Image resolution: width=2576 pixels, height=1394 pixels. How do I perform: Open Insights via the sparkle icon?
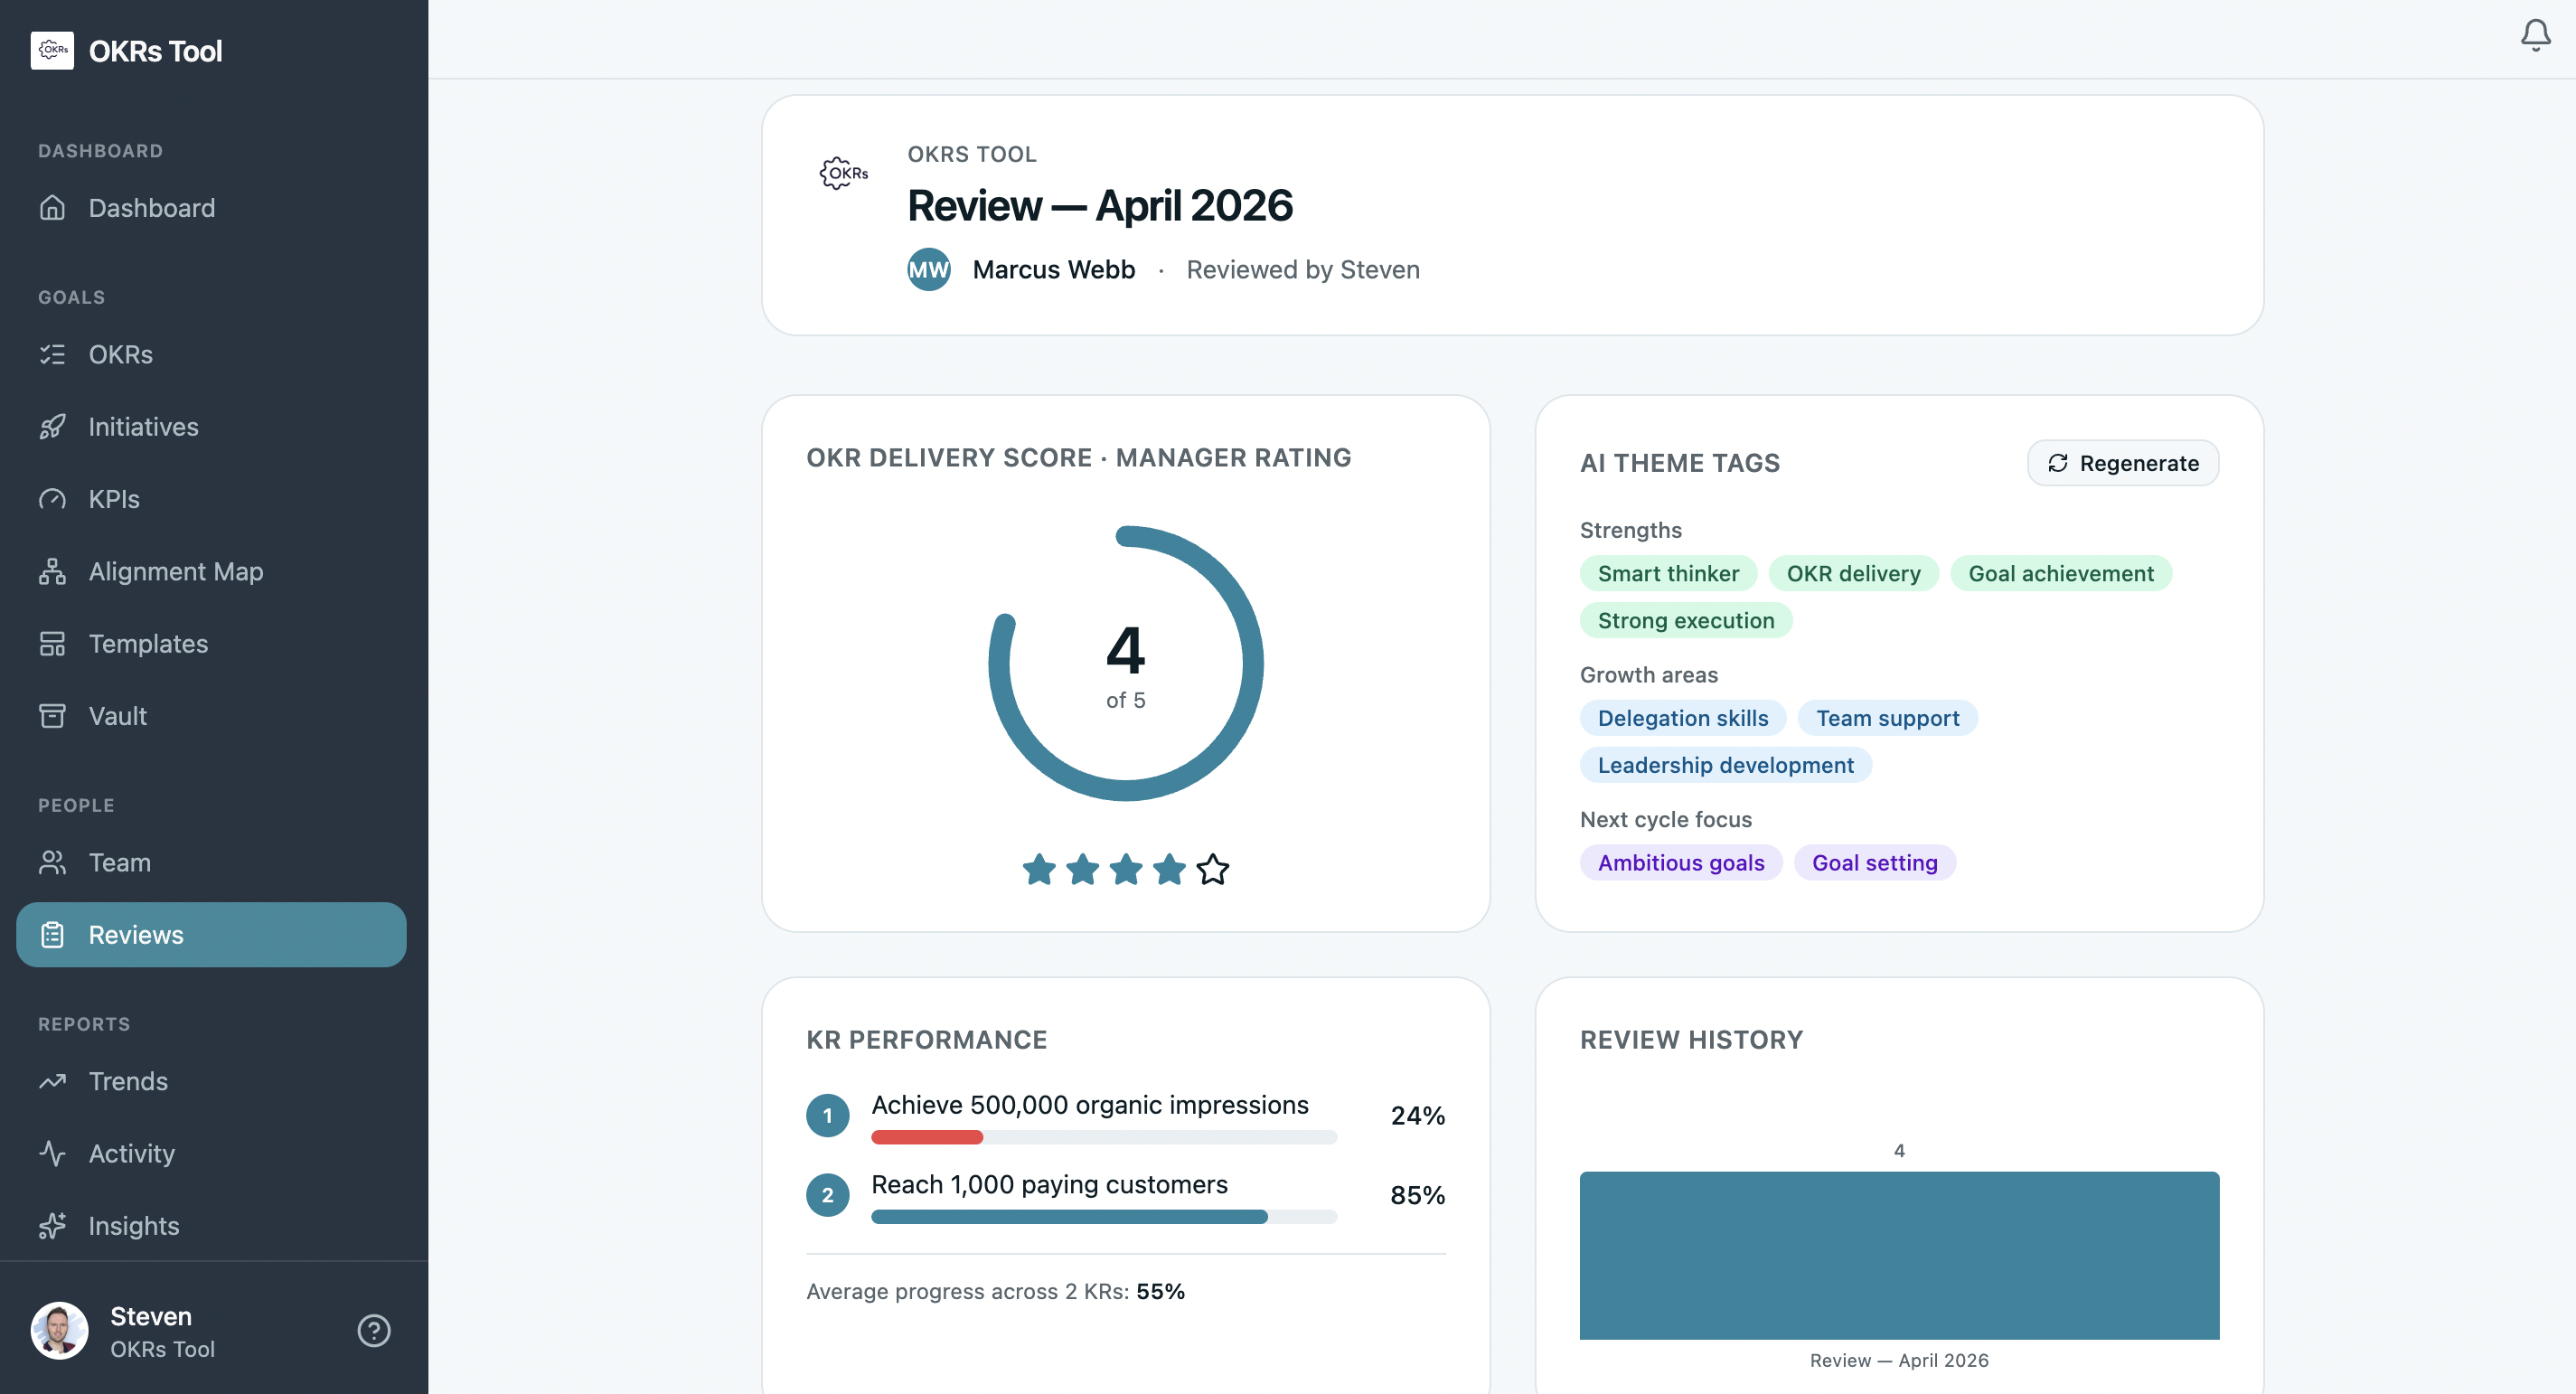[x=53, y=1226]
